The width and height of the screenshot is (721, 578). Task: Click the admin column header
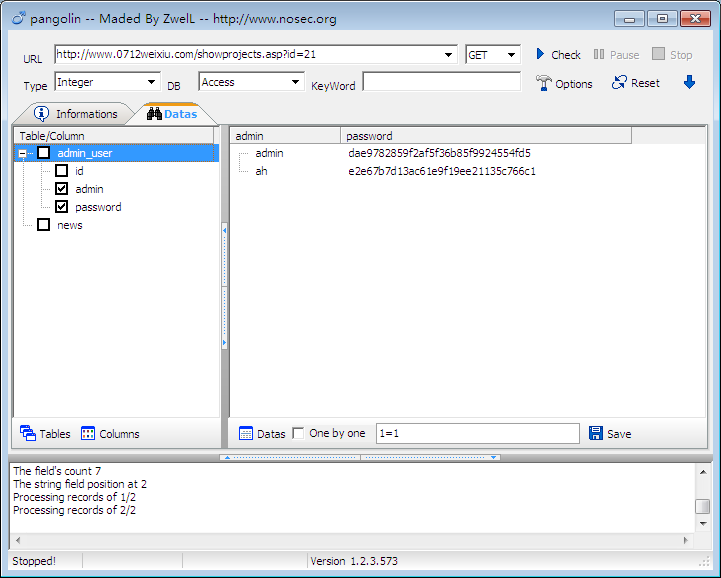285,136
